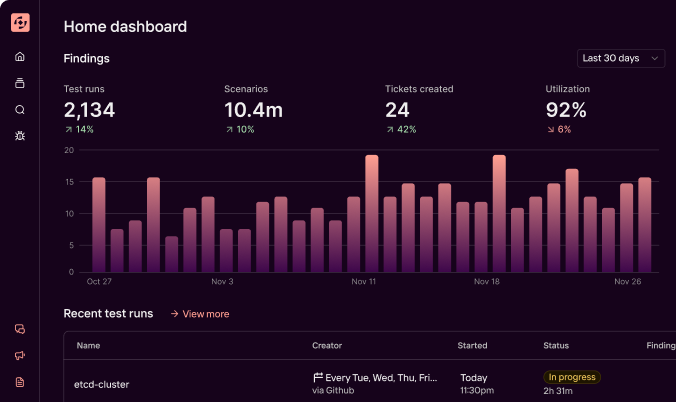Click the Utilization value 92%

(x=566, y=110)
